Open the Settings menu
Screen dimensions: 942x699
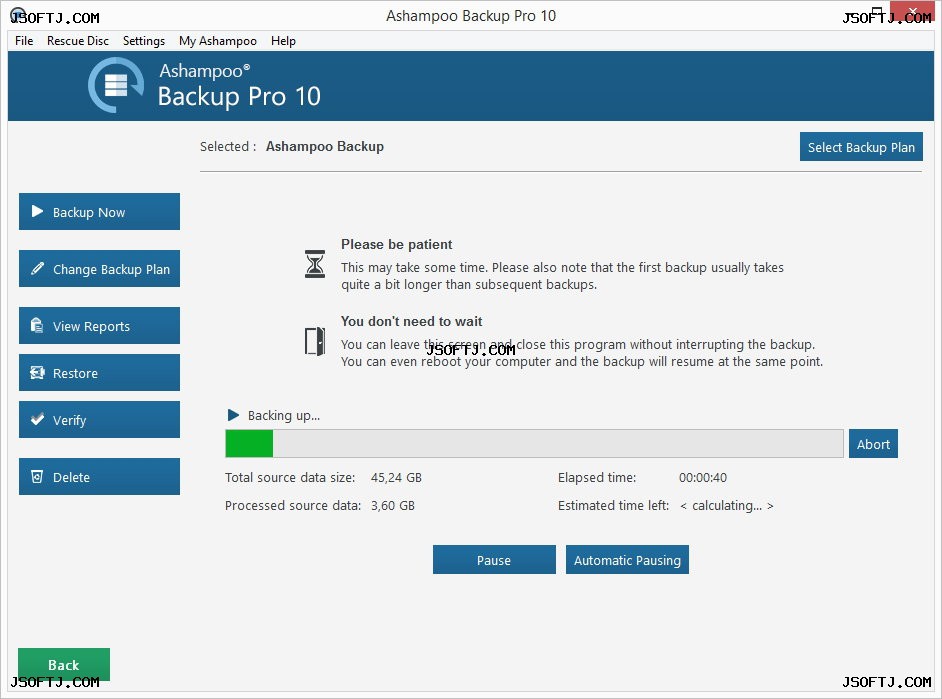point(144,41)
